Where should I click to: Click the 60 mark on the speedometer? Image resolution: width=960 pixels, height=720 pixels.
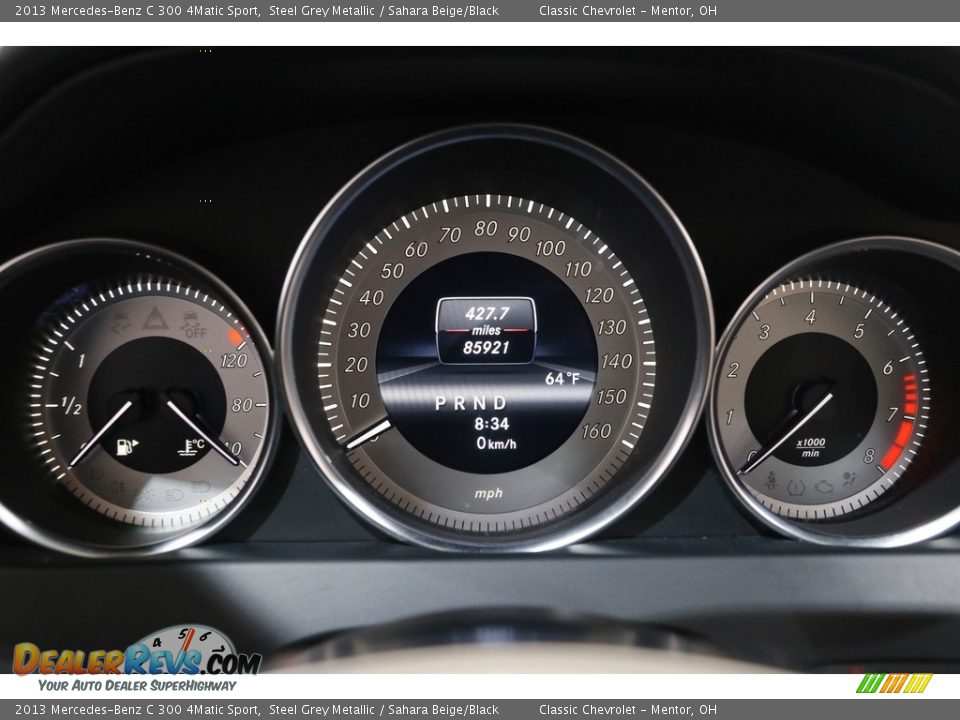[x=416, y=249]
